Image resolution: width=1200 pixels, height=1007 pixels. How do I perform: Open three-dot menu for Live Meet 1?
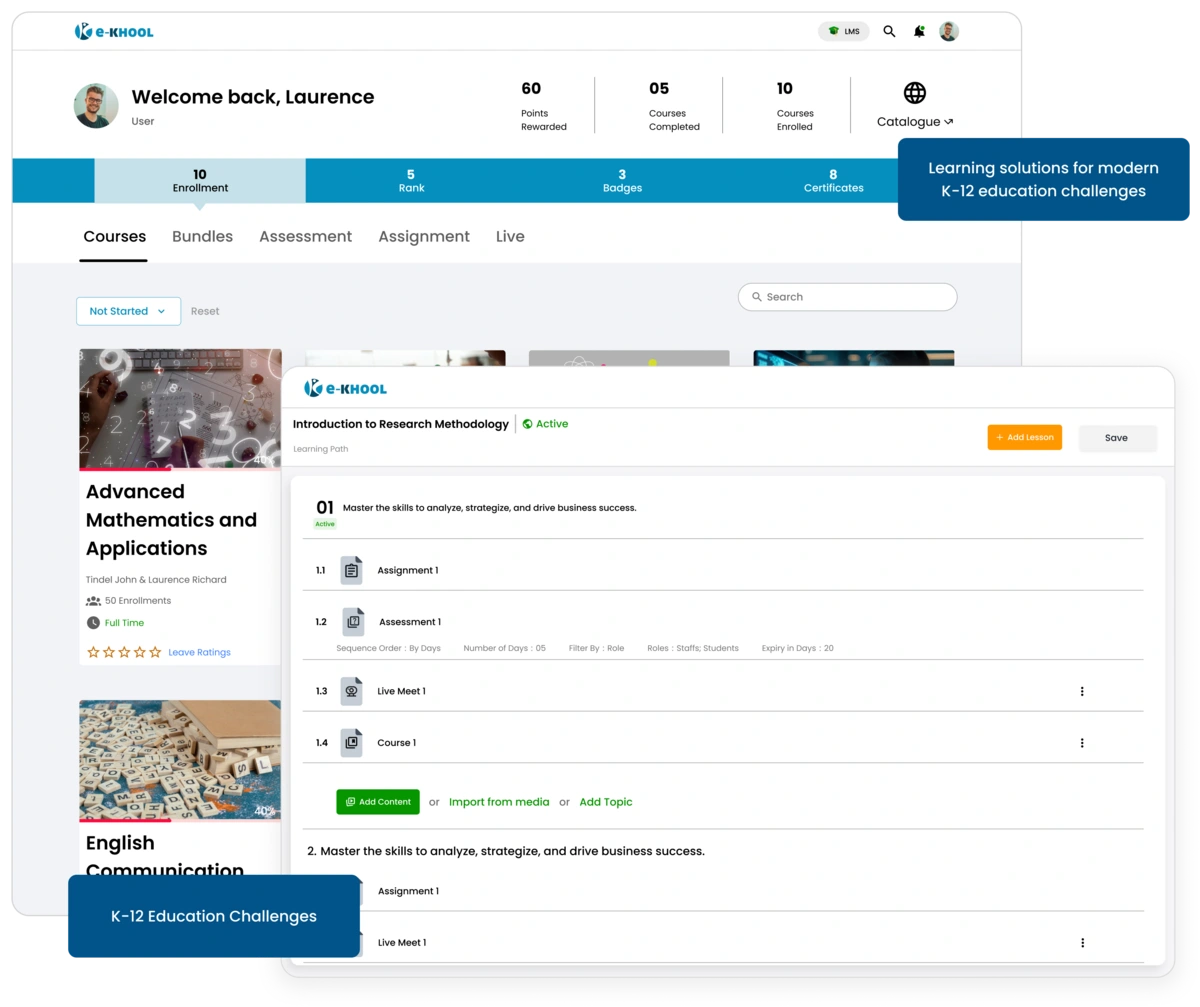1081,691
